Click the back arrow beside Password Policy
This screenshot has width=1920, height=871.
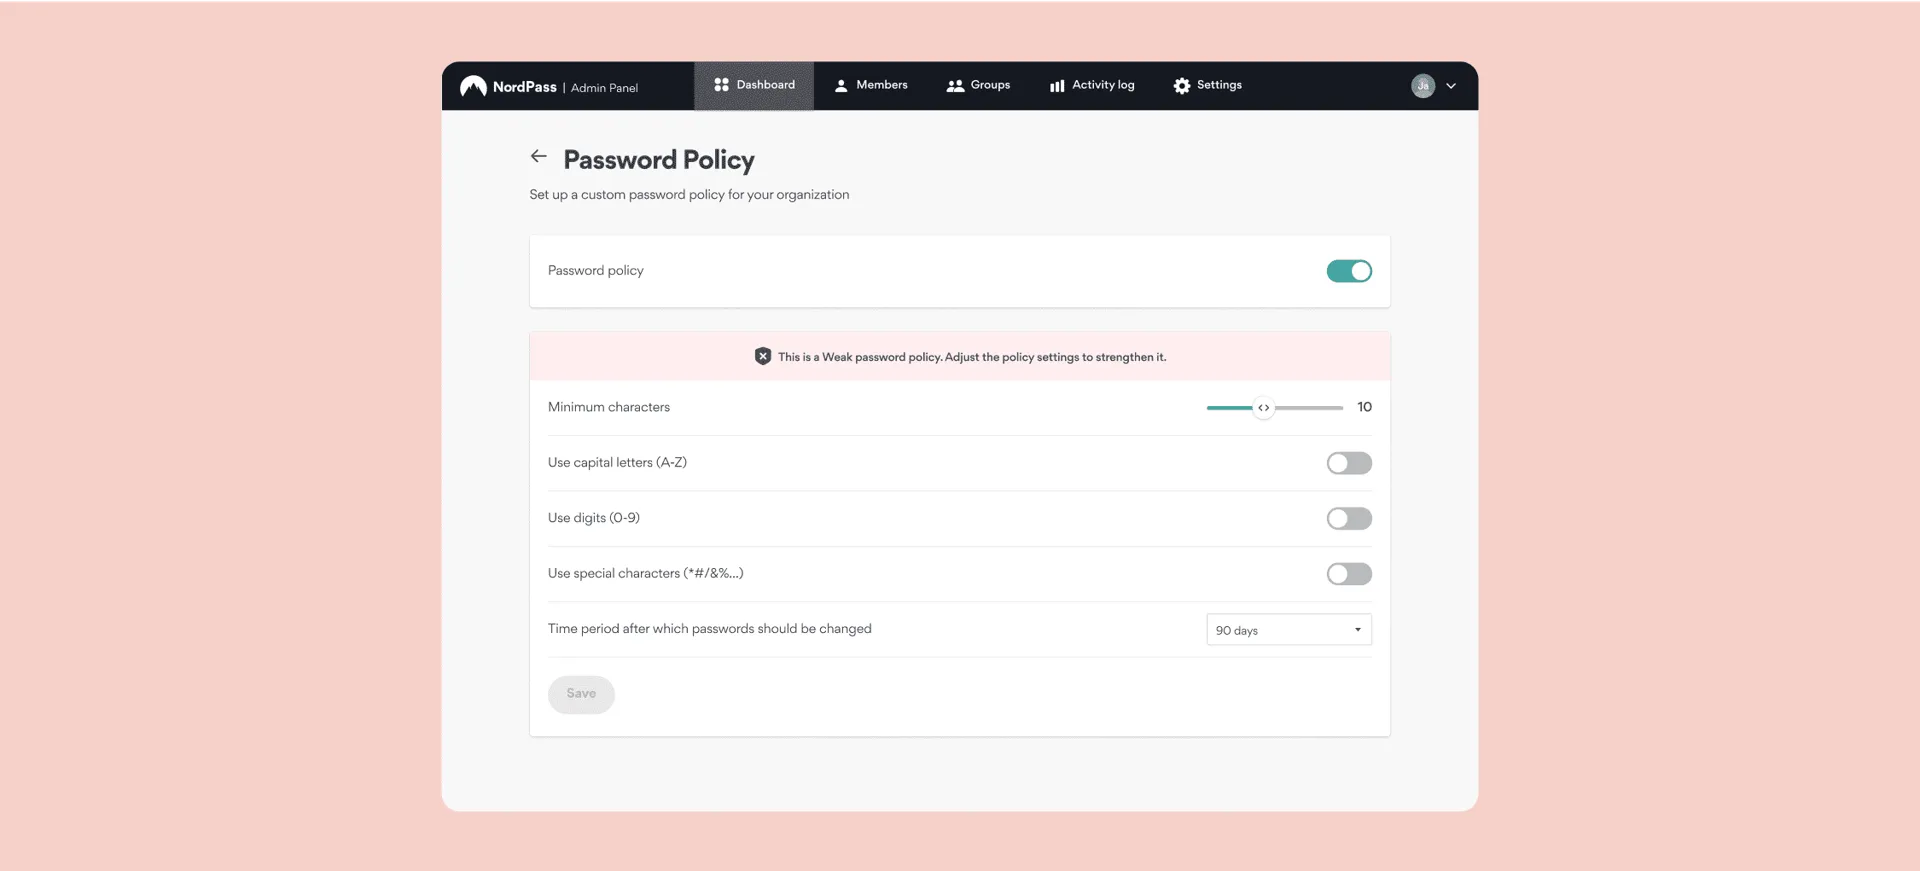pyautogui.click(x=539, y=156)
